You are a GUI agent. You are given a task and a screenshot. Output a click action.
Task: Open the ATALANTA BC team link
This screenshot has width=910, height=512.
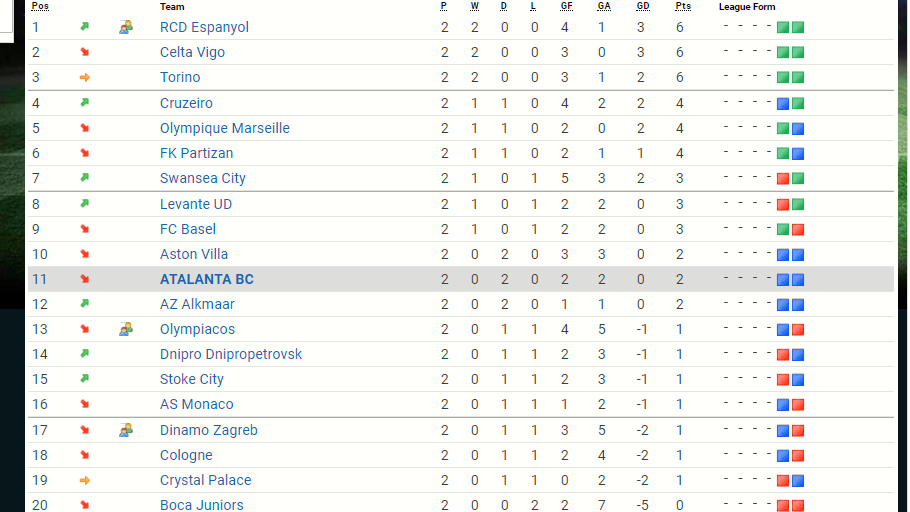[207, 279]
